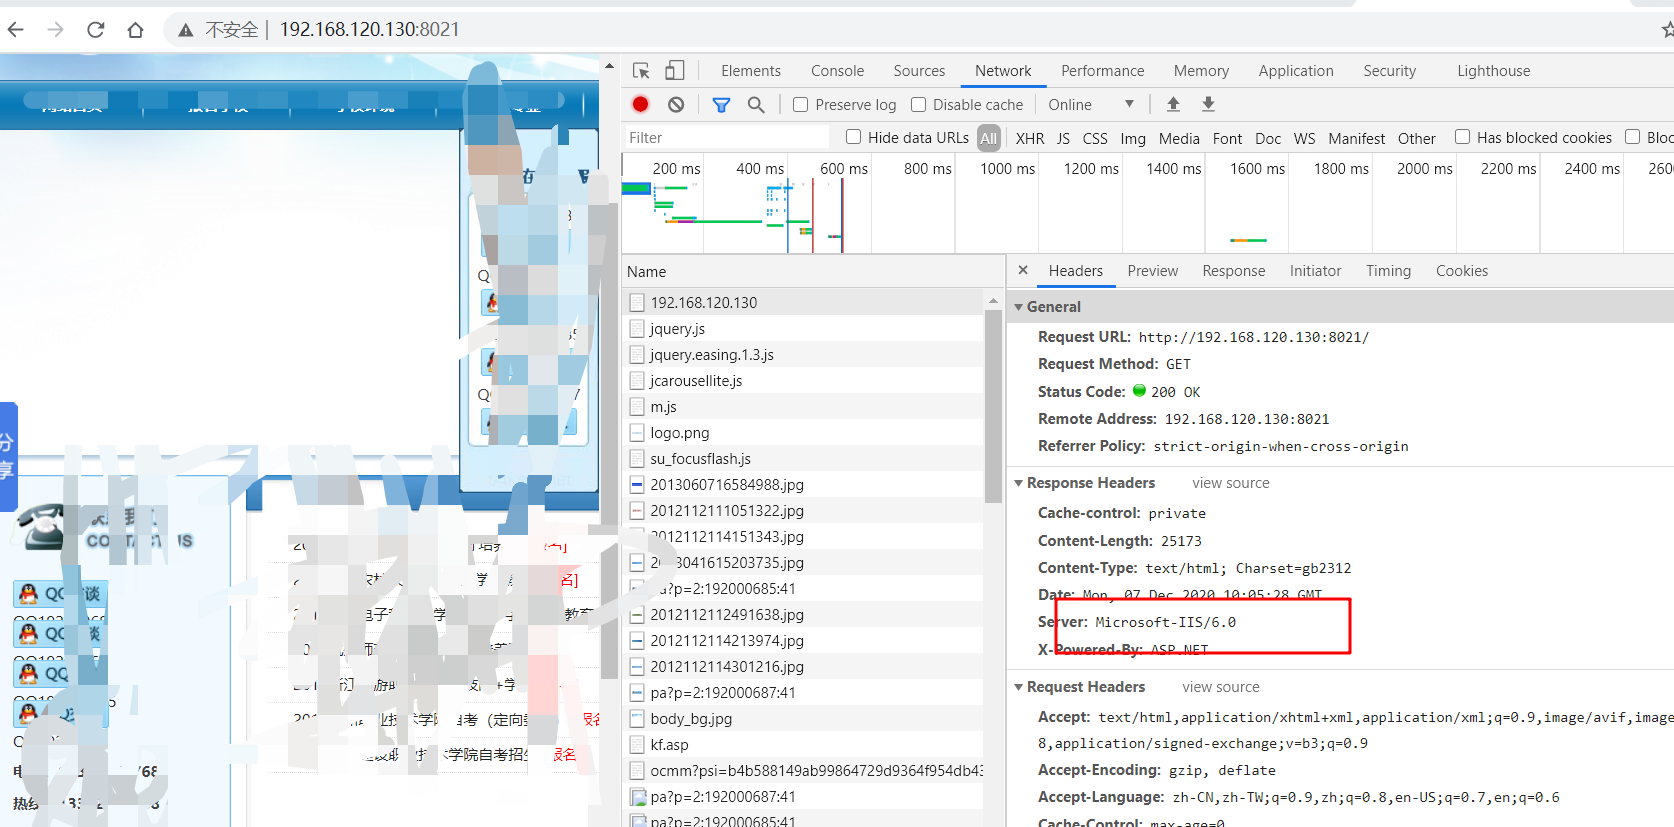
Task: Click document icon beside 192.168.120.130 request
Action: click(637, 302)
